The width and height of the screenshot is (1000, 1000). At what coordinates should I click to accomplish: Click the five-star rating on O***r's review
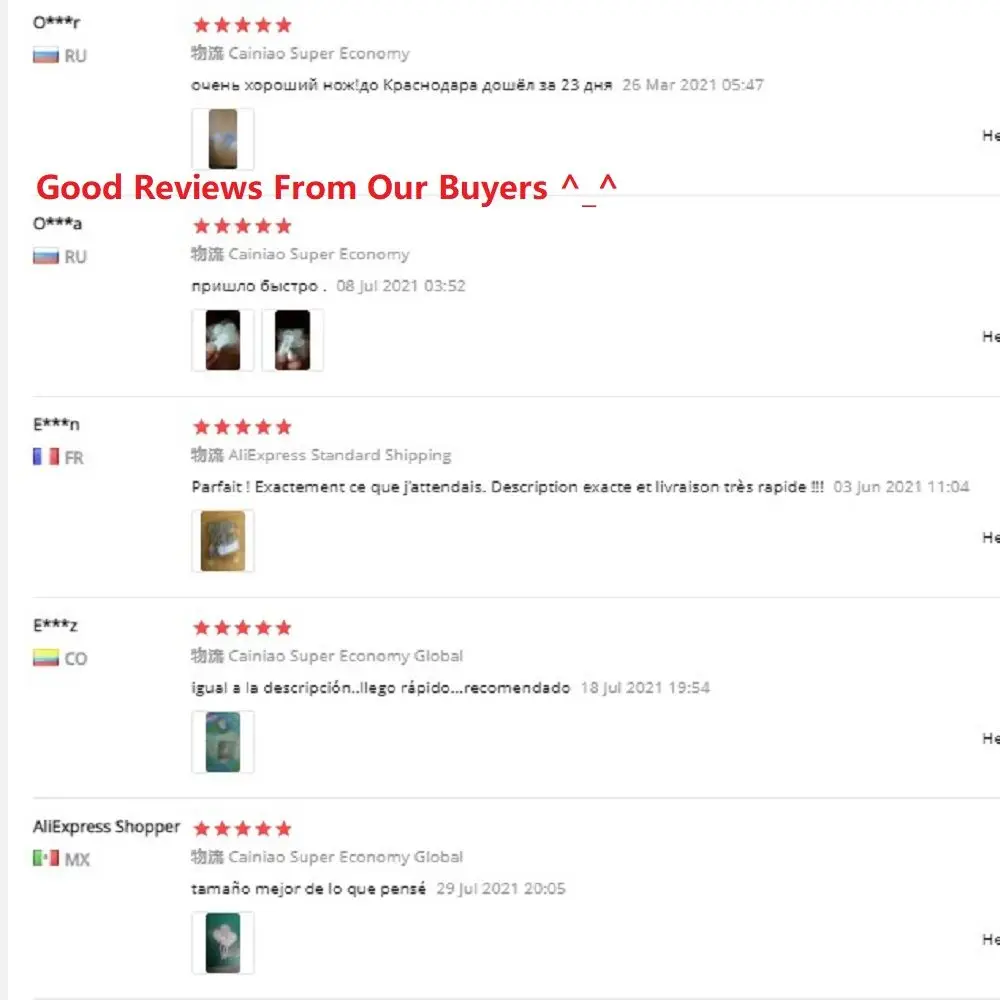(242, 25)
